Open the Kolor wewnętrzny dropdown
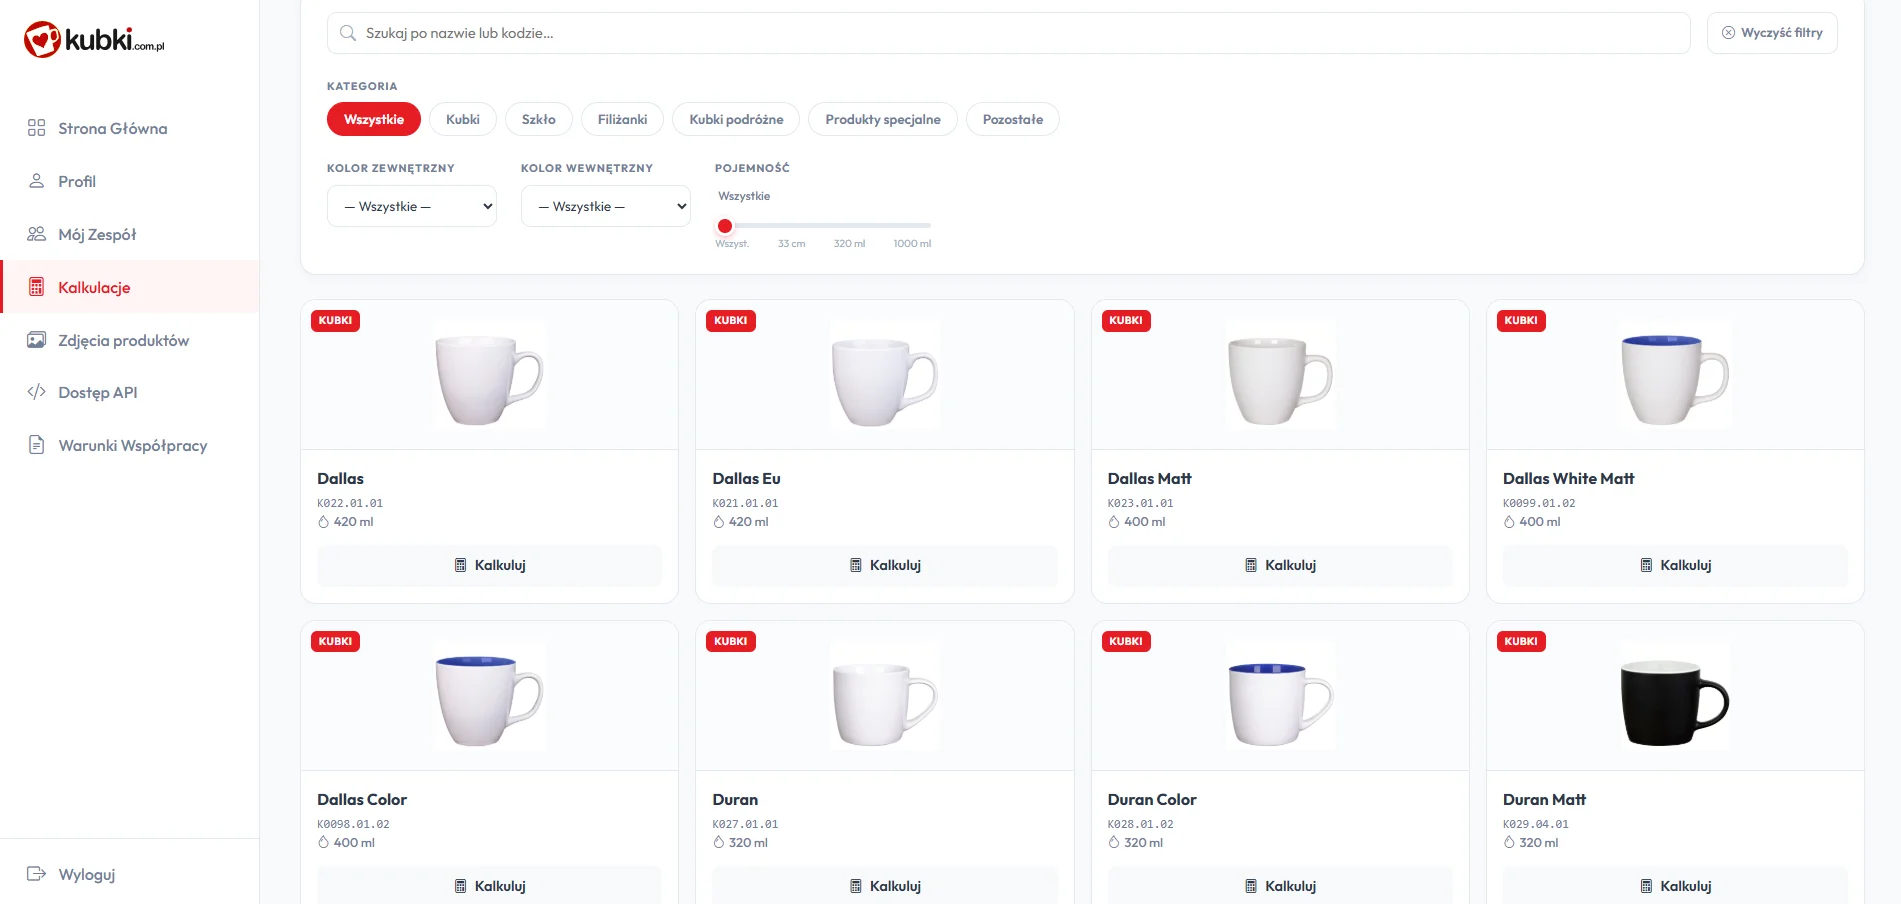 tap(606, 206)
